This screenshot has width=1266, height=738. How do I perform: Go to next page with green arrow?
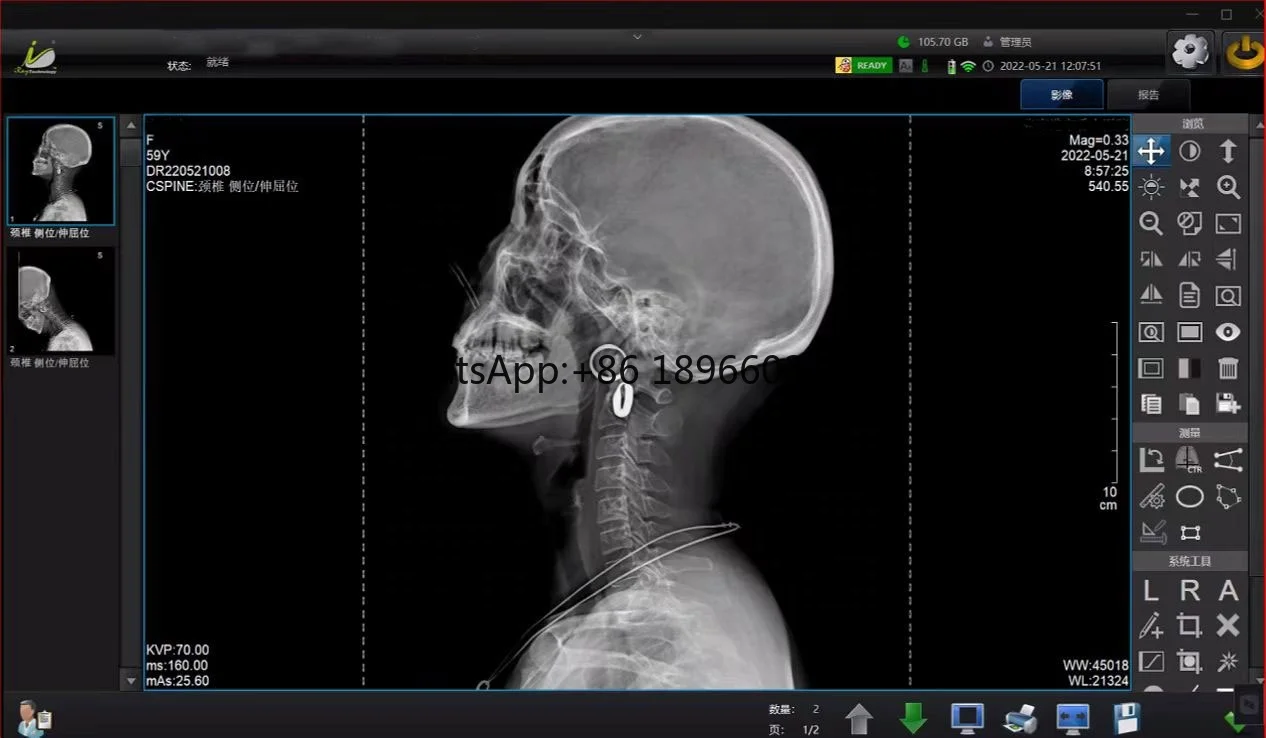coord(912,717)
